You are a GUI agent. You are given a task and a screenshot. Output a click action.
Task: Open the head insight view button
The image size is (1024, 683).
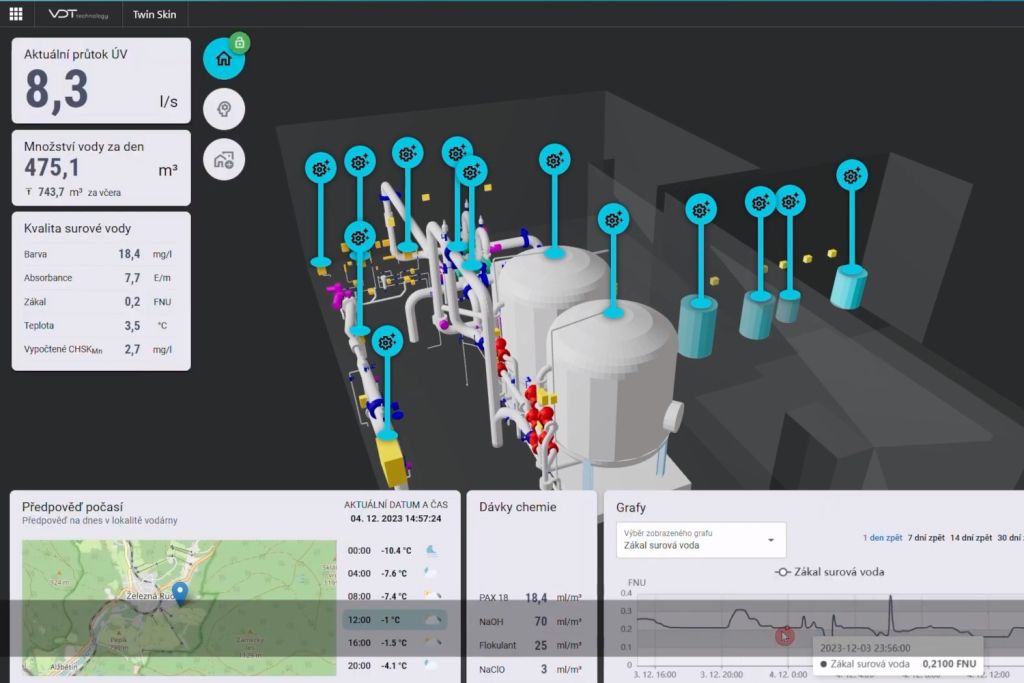(x=224, y=109)
